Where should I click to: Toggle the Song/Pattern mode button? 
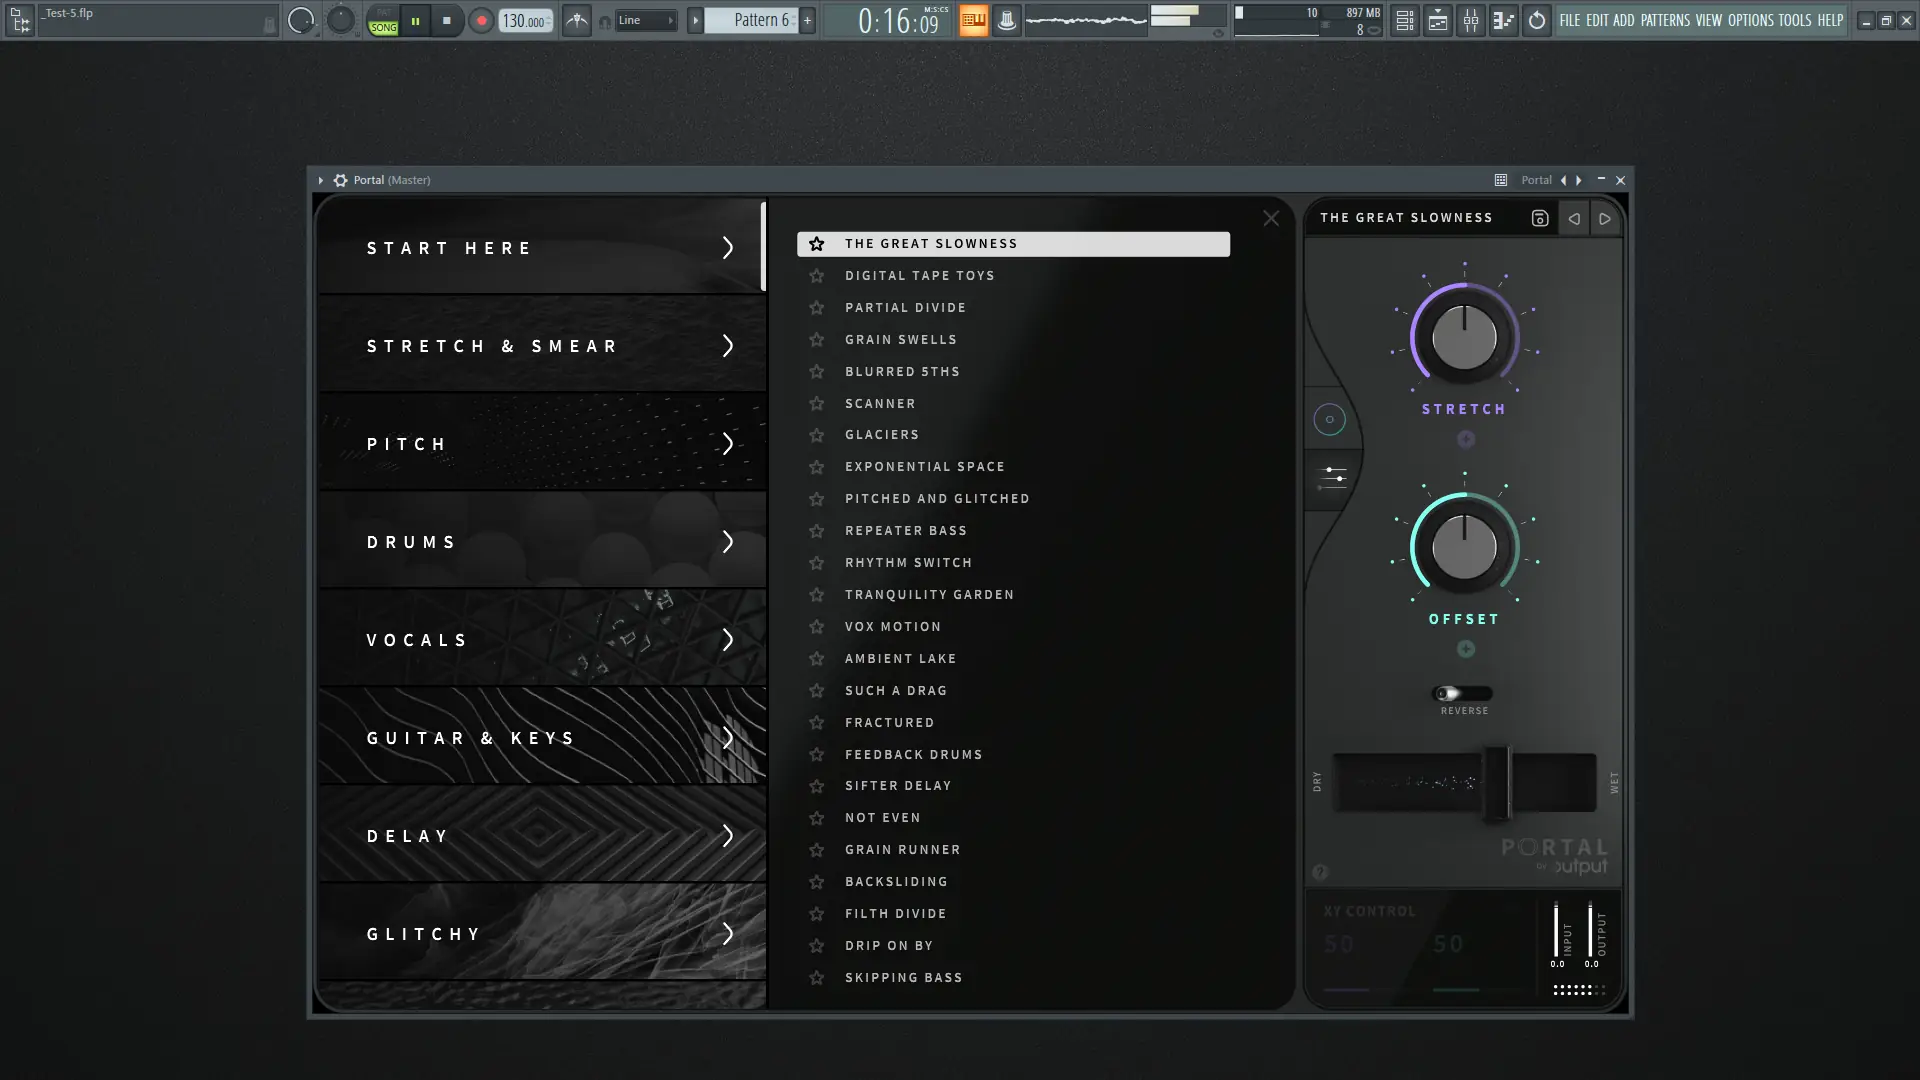click(x=383, y=20)
